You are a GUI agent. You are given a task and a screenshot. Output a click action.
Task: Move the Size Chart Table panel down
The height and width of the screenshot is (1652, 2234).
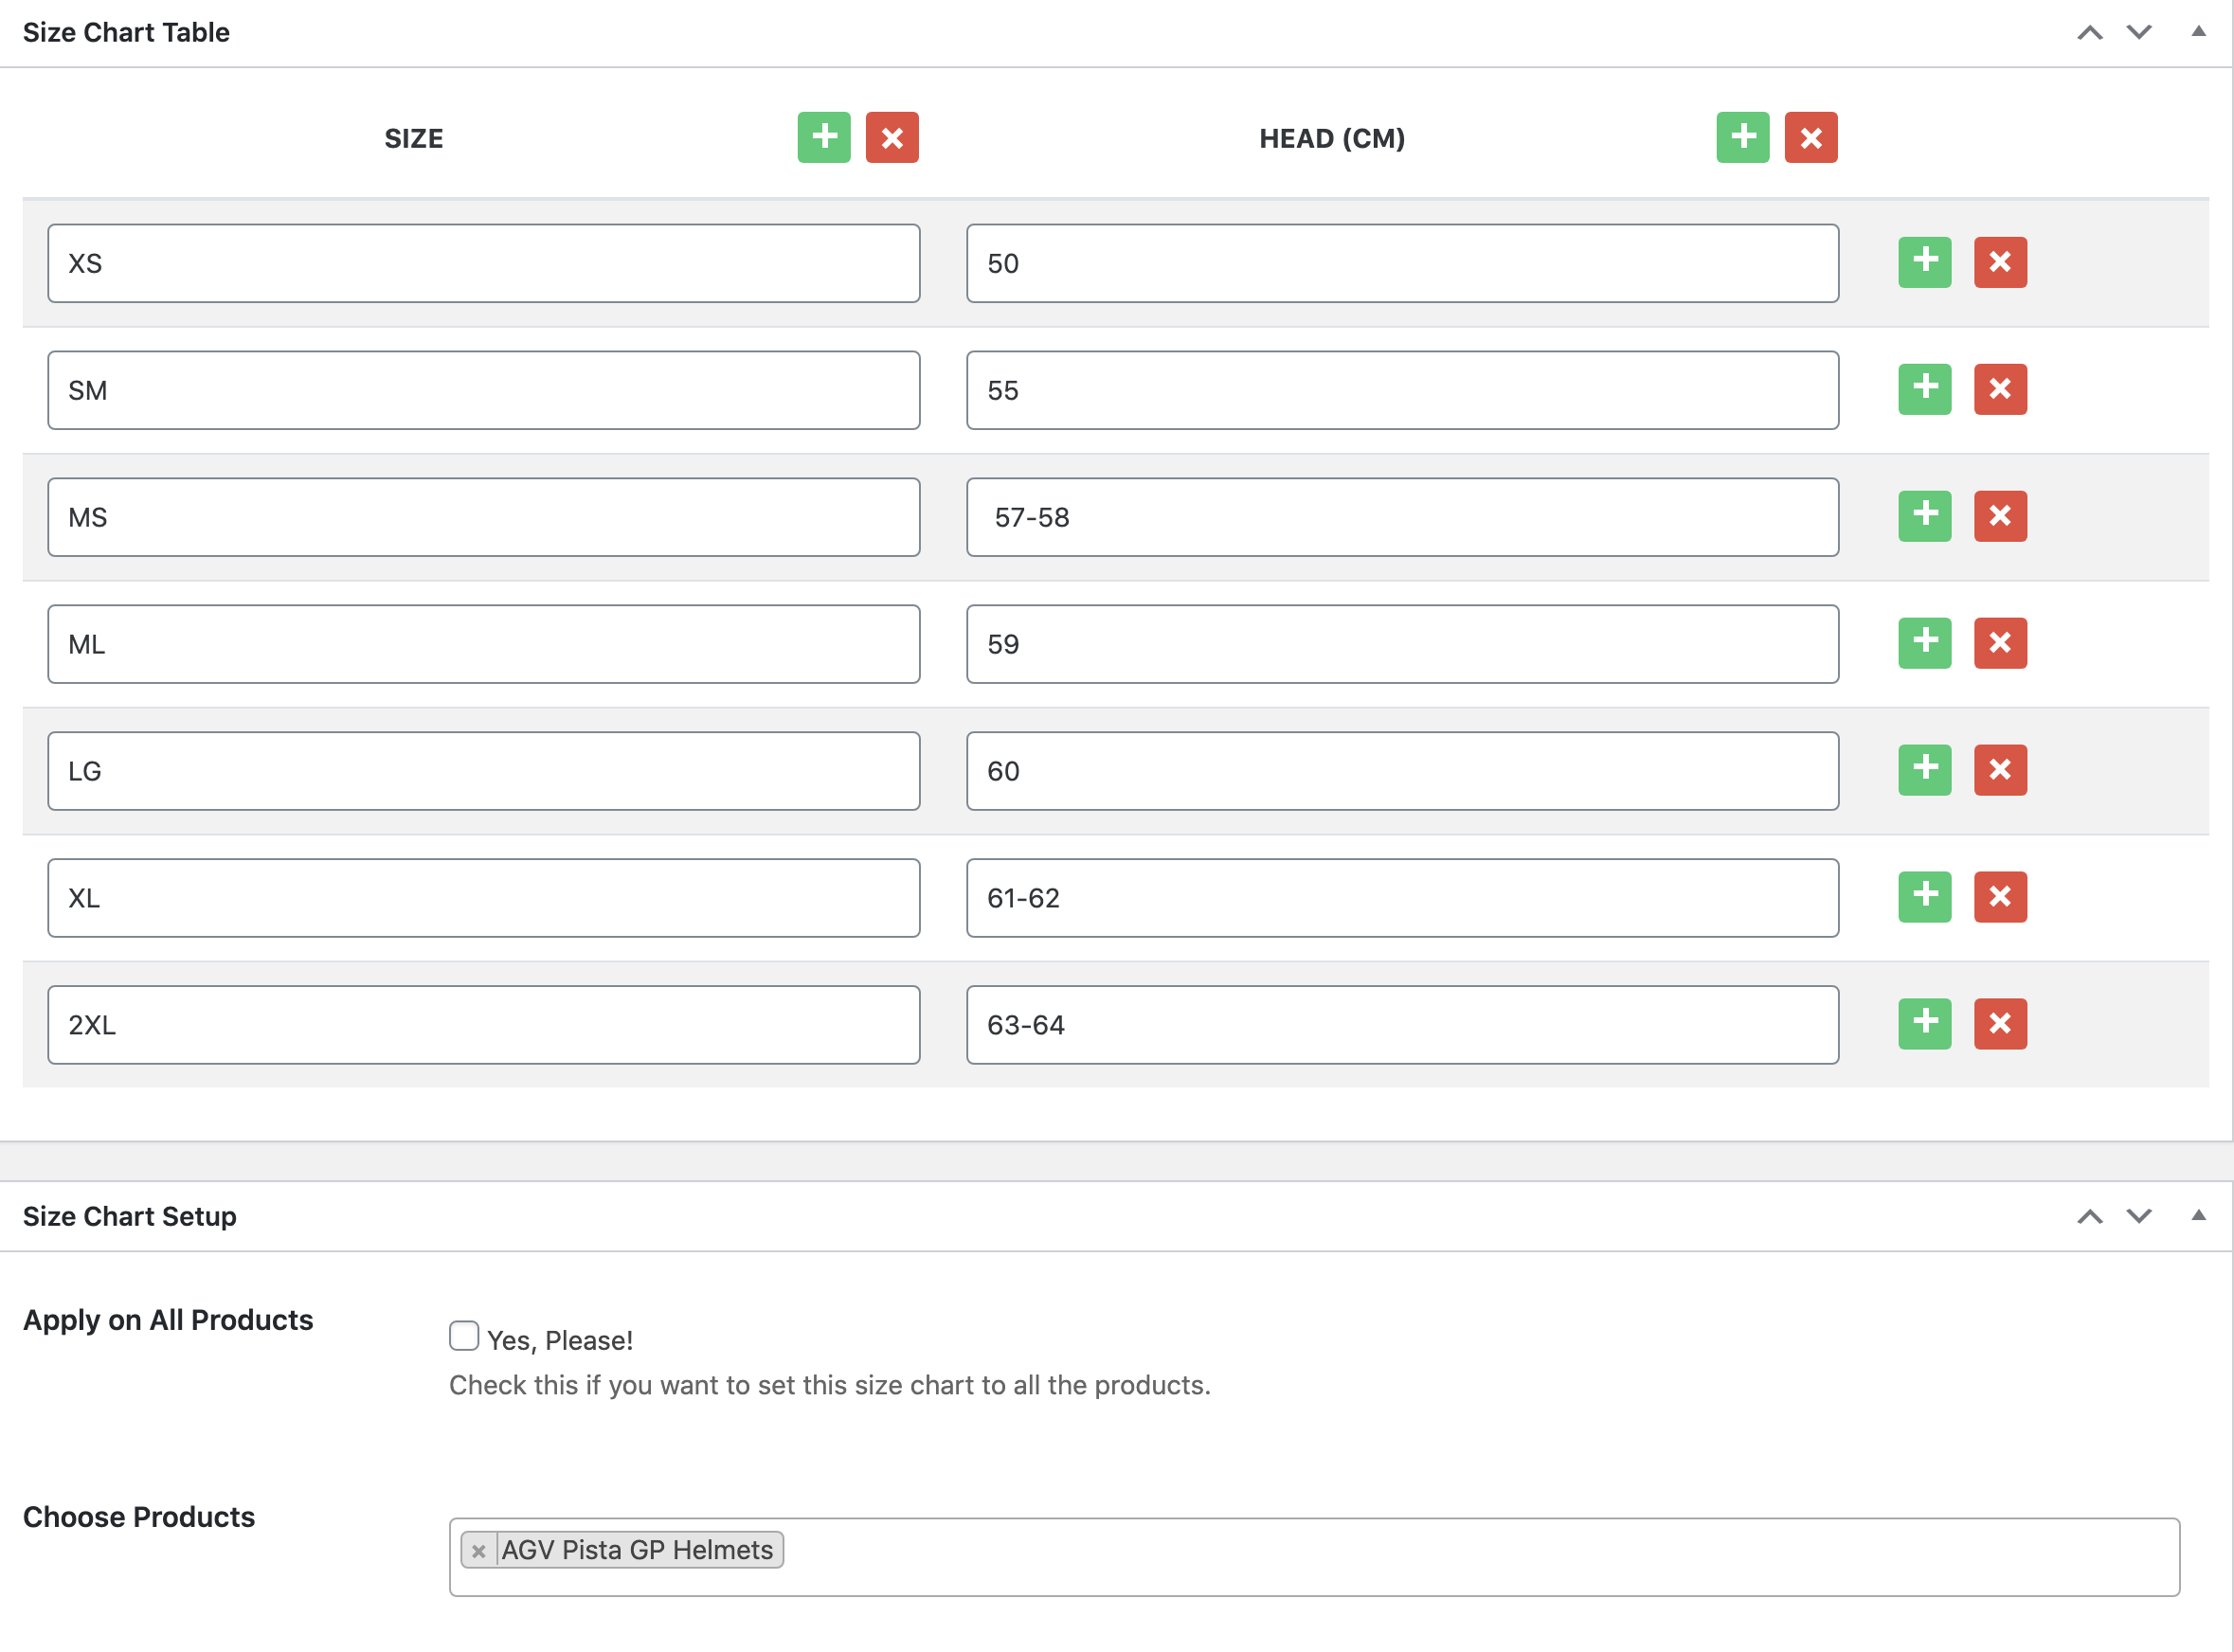pos(2138,32)
